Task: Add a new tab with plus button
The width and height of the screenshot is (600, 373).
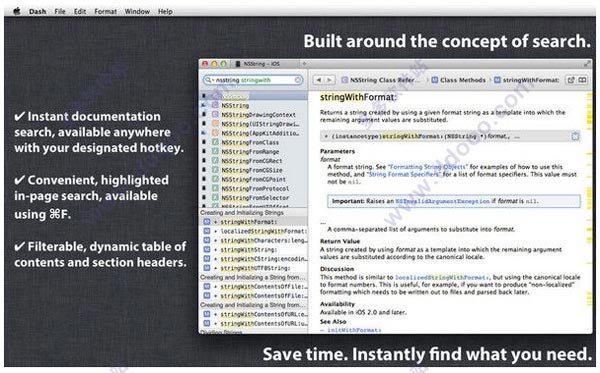Action: pos(304,64)
